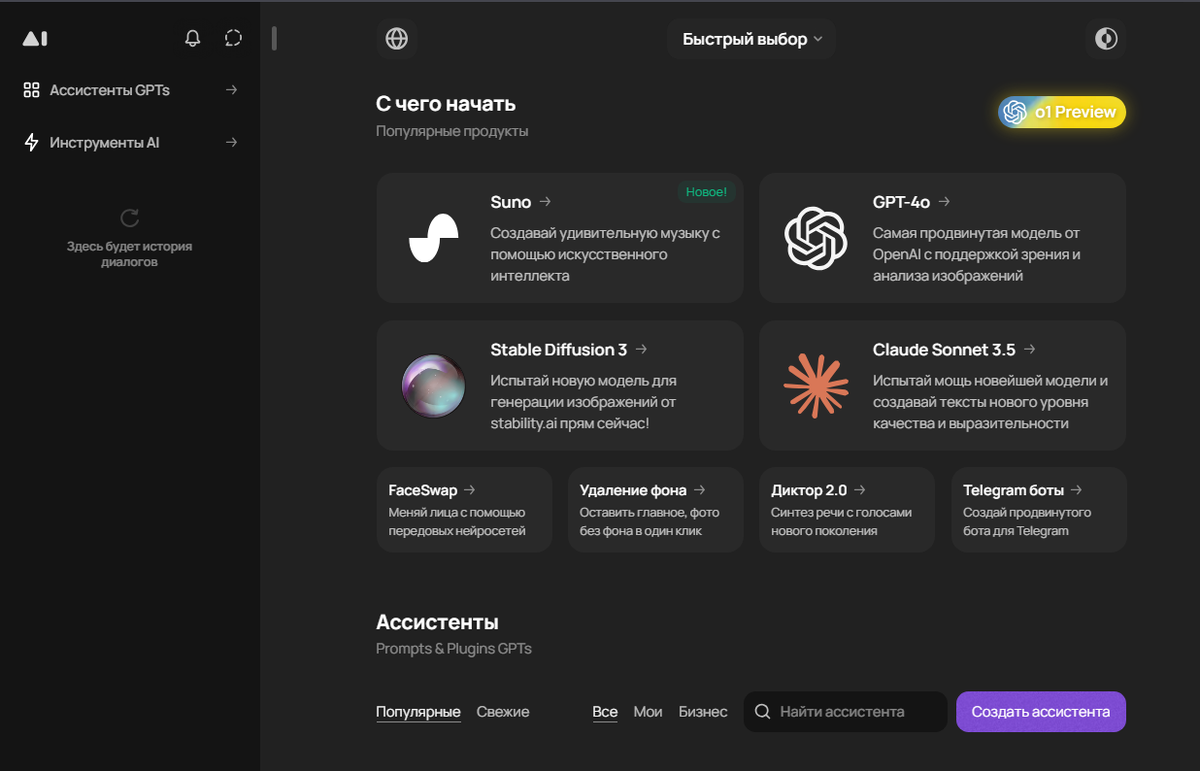Click arrow beside Claude Sonnet 3.5 title

[x=1029, y=350]
